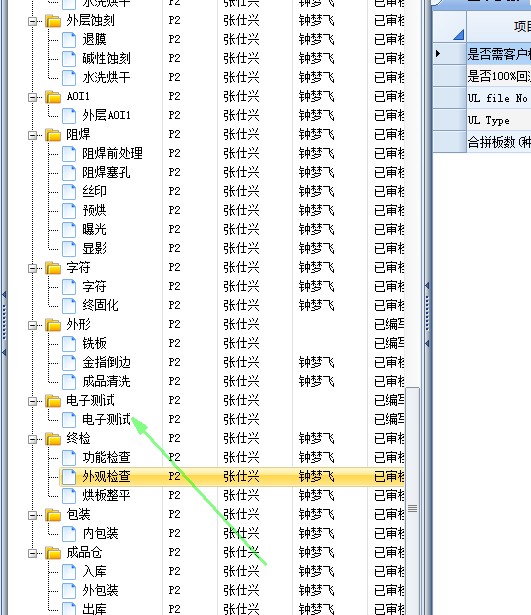Image resolution: width=531 pixels, height=615 pixels.
Task: Click the document icon beside 曝光
Action: tap(69, 230)
